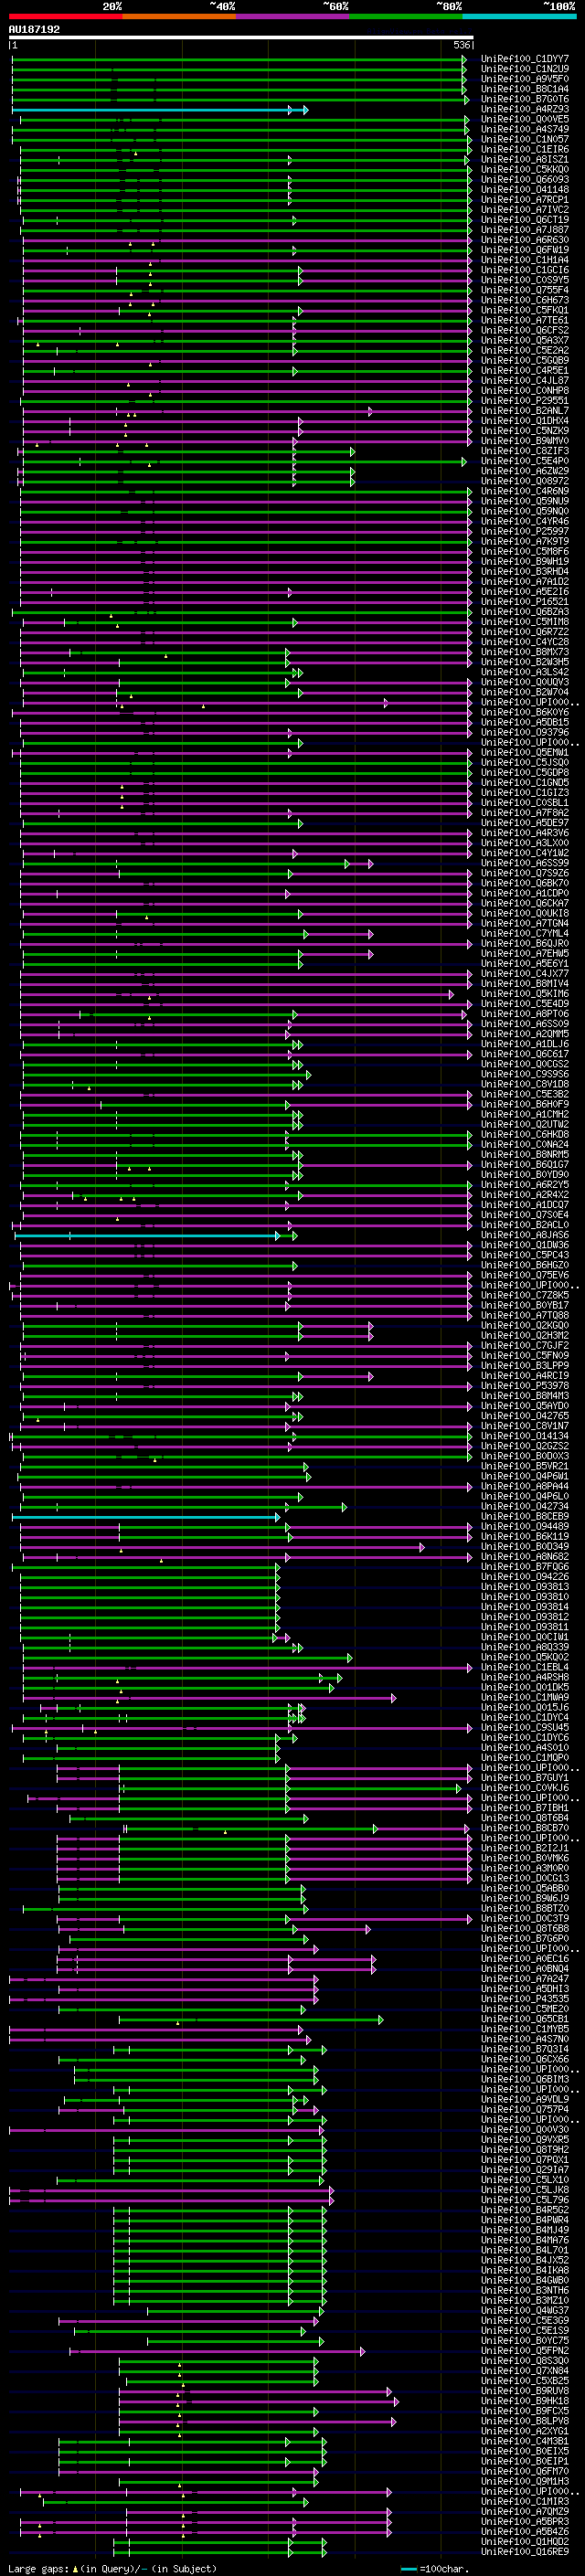Open hit UniRef100_B7G0T6
585x2576 pixels.
click(524, 99)
